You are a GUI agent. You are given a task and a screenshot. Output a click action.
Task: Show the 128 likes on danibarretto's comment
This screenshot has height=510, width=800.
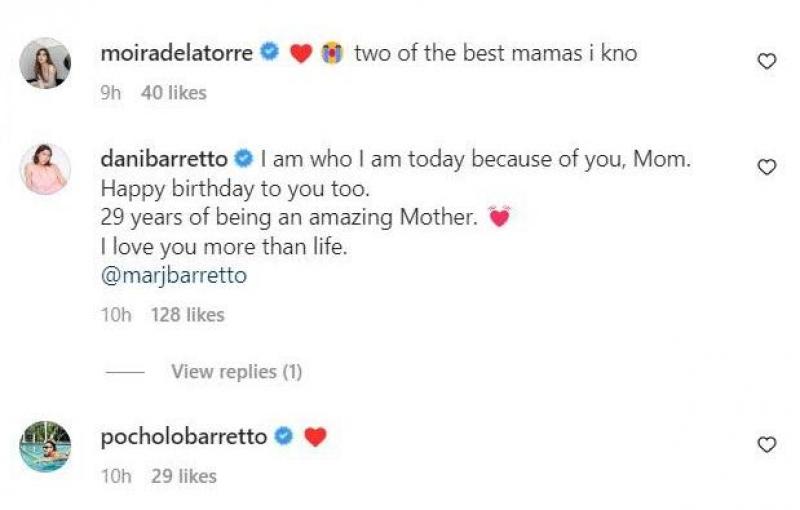(187, 315)
